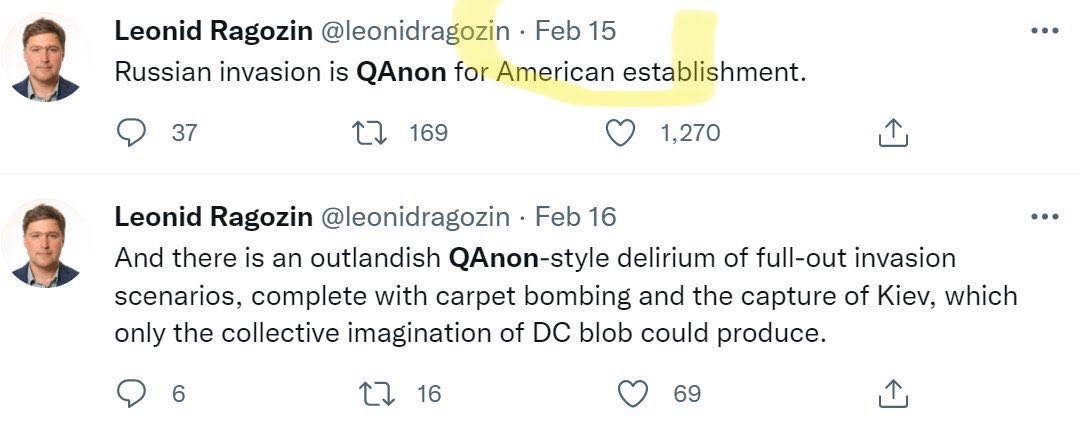Like the tweet with 1,270 likes

pyautogui.click(x=620, y=133)
